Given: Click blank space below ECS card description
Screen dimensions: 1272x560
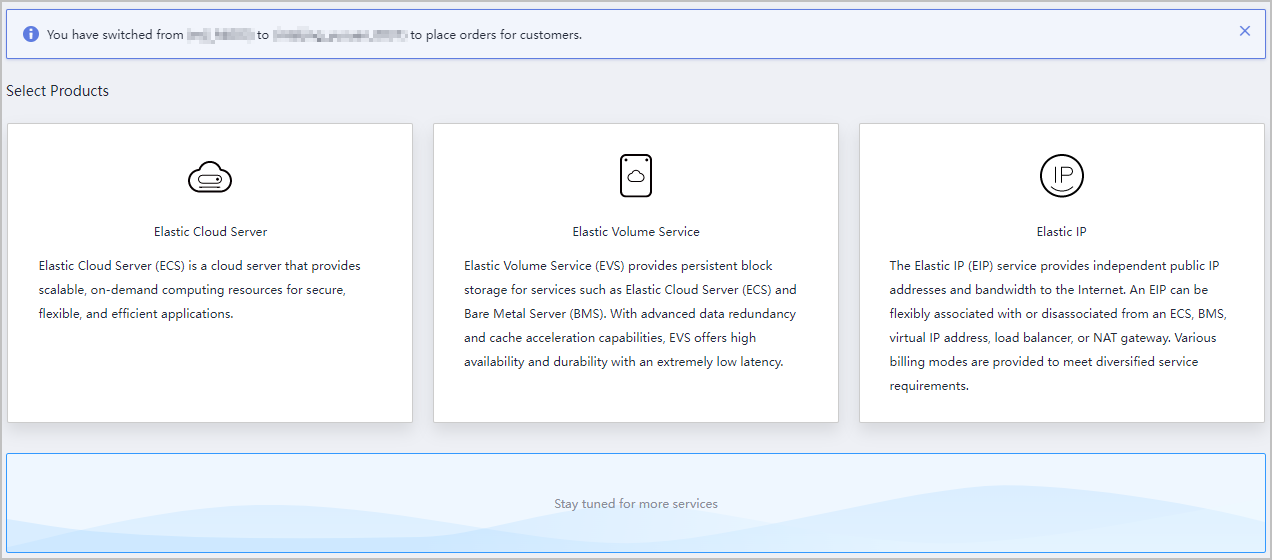Looking at the screenshot, I should [210, 375].
